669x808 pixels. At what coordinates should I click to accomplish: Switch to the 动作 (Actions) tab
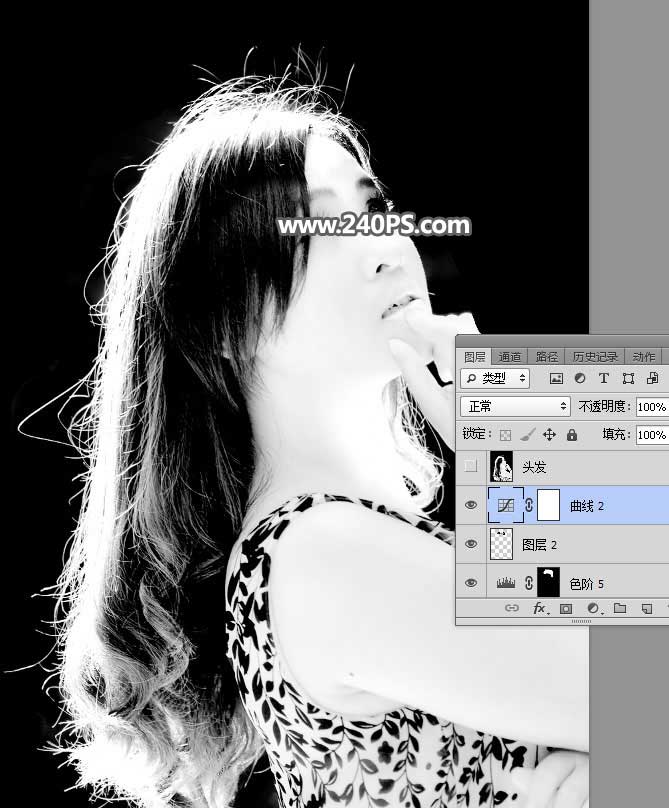tap(643, 357)
